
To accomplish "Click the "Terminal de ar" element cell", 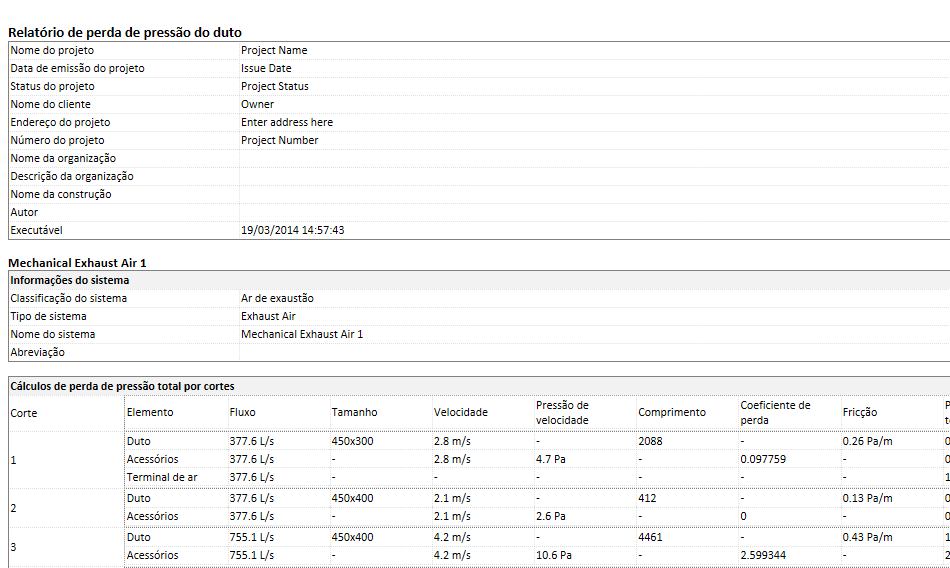I will 162,478.
